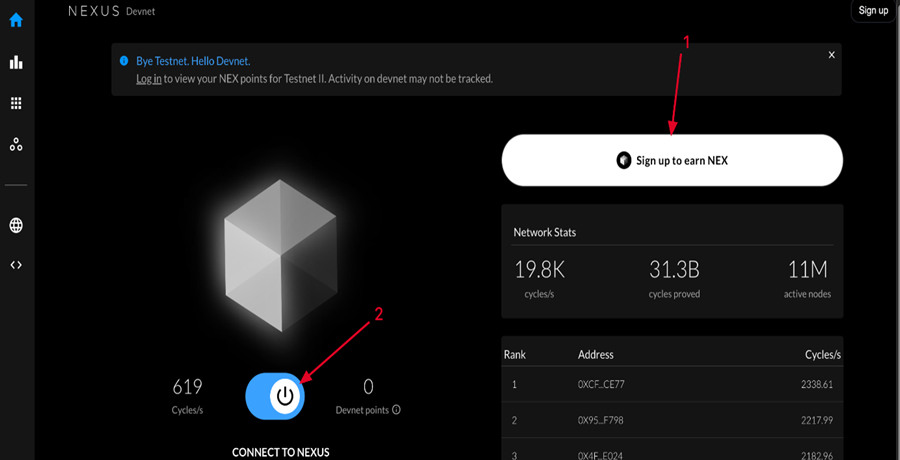Open the bar chart leaderboard icon
Image resolution: width=900 pixels, height=460 pixels.
[16, 62]
